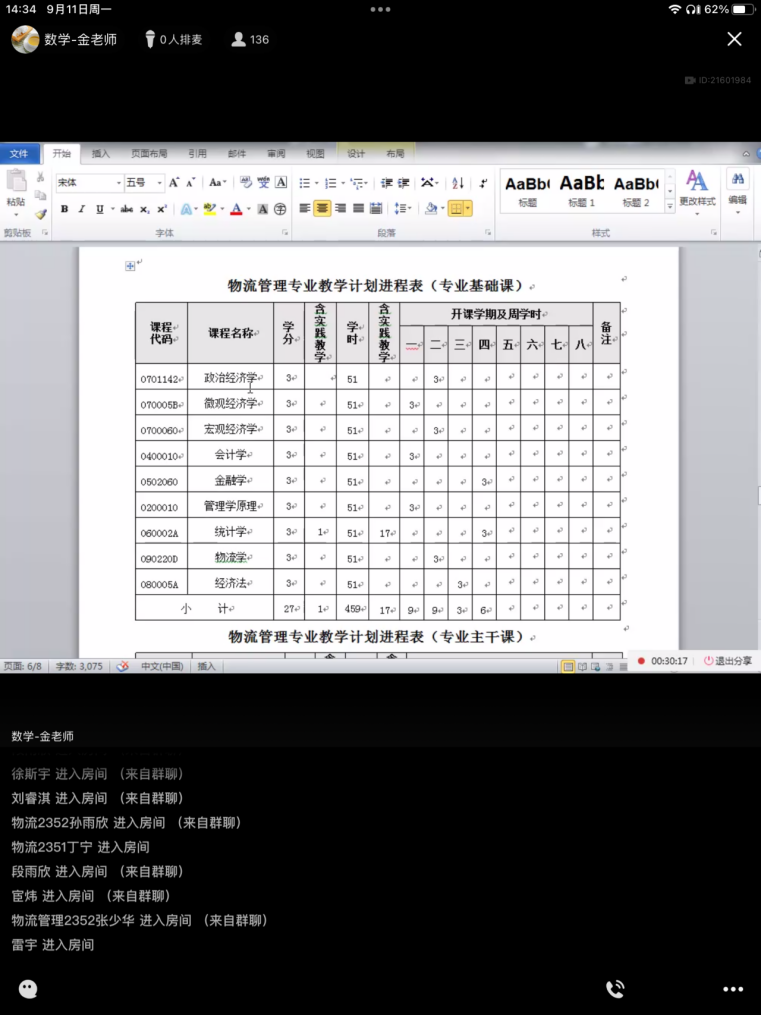Viewport: 761px width, 1015px height.
Task: Open the 页面布局 ribbon tab
Action: click(149, 154)
